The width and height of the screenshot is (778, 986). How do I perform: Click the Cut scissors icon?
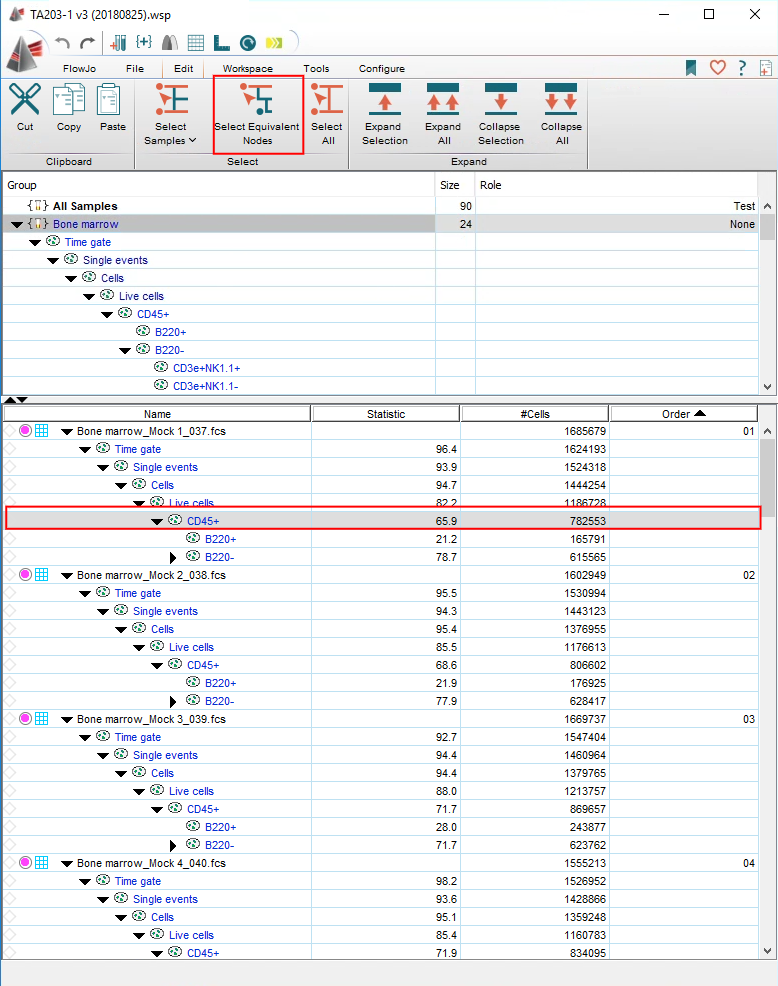[25, 101]
